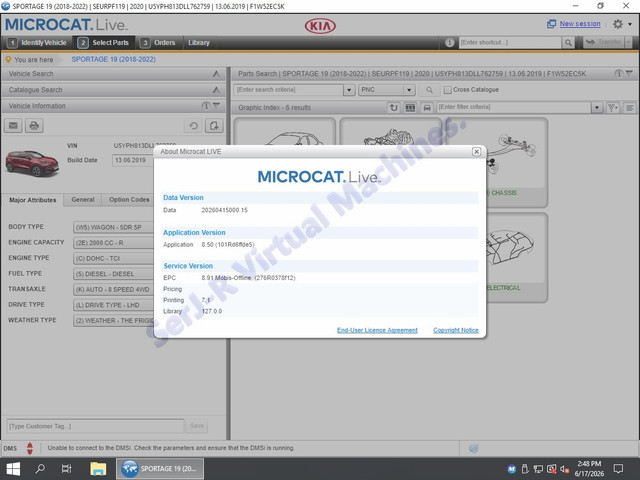Viewport: 640px width, 480px height.
Task: Open the Transfer dropdown arrow
Action: (629, 42)
